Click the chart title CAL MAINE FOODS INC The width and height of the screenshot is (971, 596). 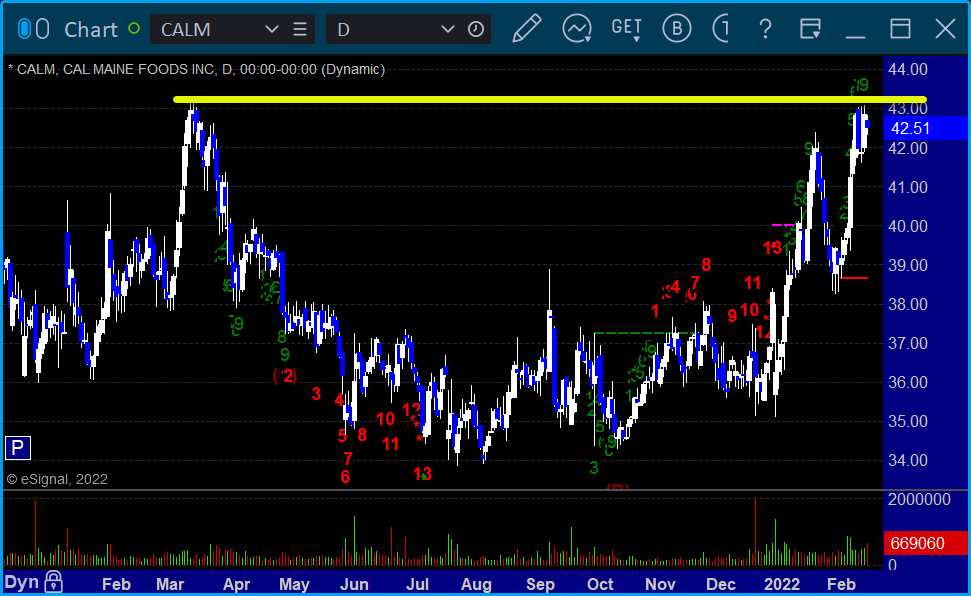pyautogui.click(x=140, y=69)
